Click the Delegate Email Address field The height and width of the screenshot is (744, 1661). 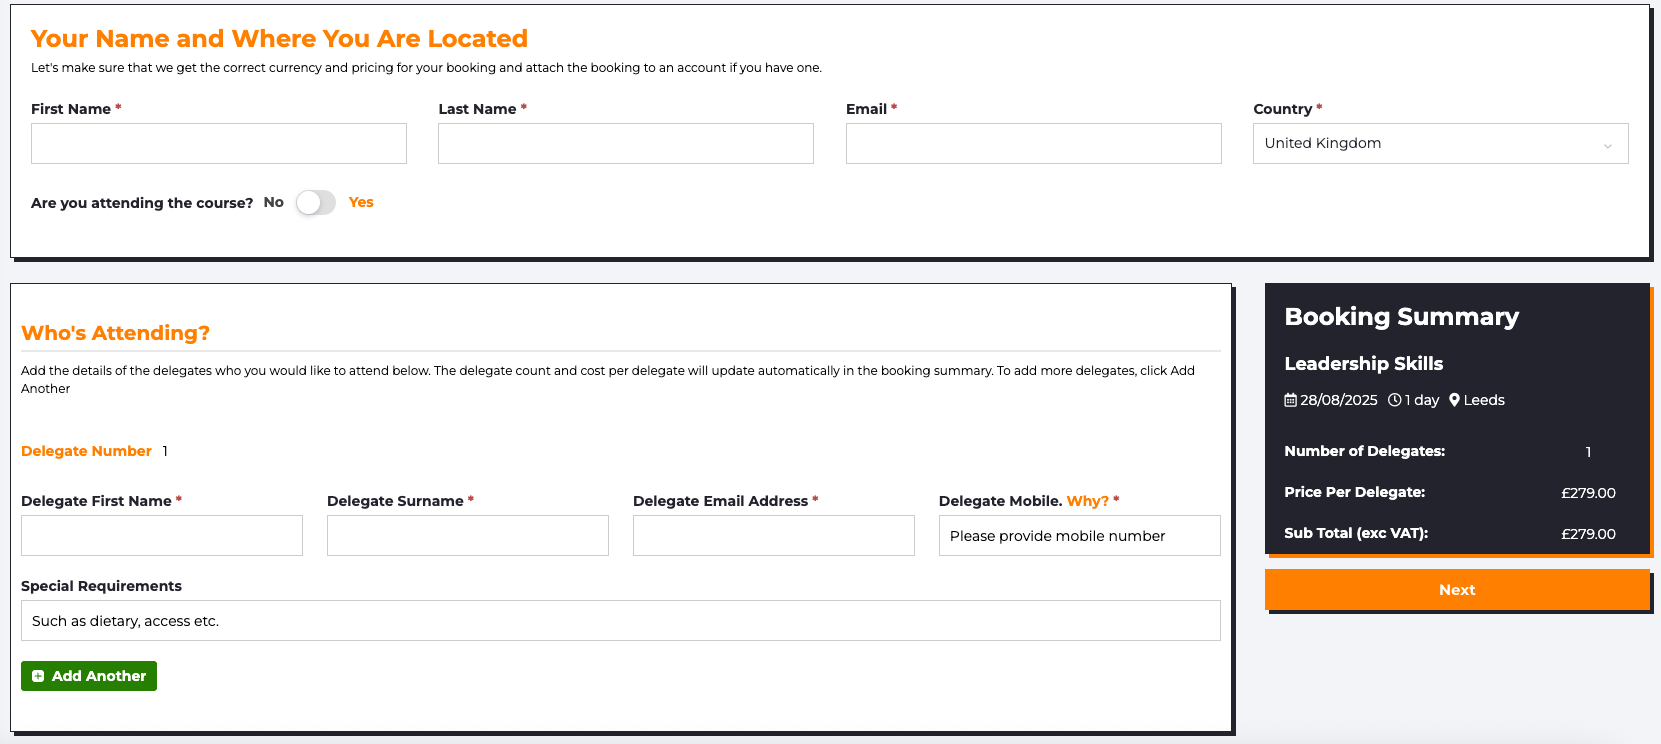(x=774, y=535)
